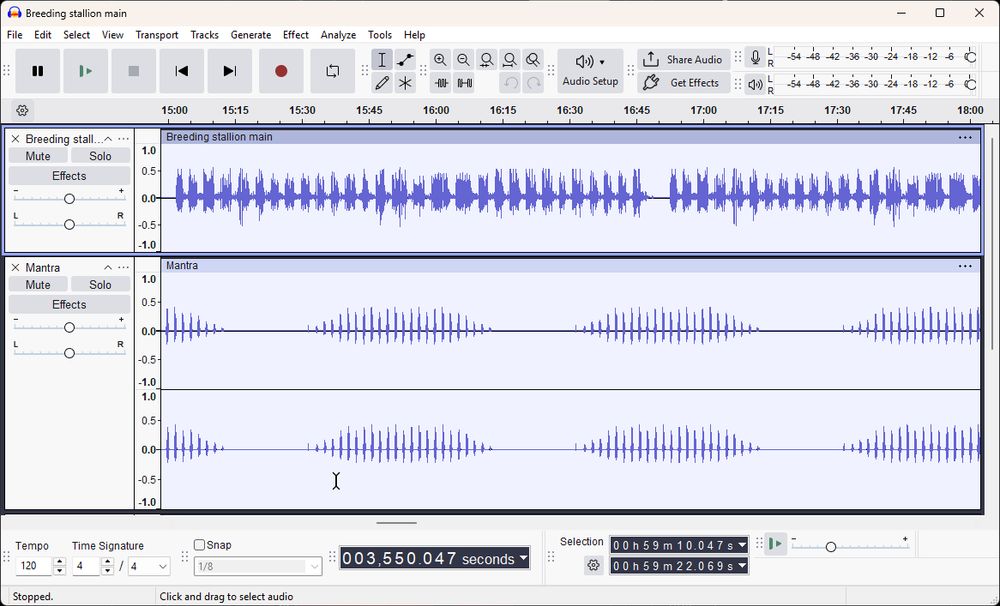Open the File menu
The width and height of the screenshot is (1000, 606).
pos(15,35)
